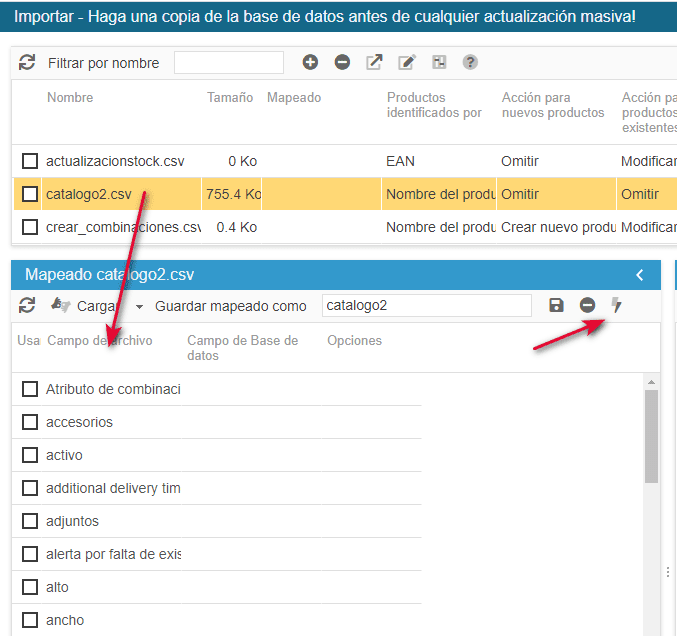The height and width of the screenshot is (636, 677).
Task: Collapse the Mapeado catalogo2.csv panel
Action: pos(640,275)
